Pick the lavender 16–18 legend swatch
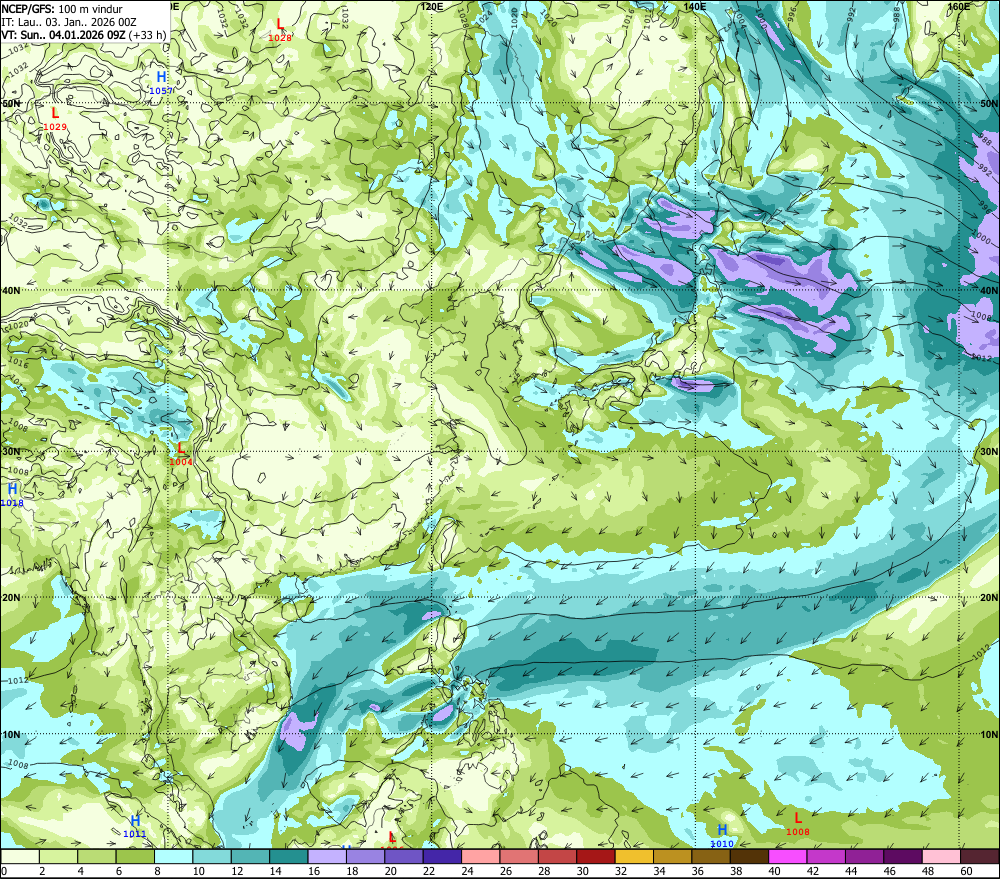The width and height of the screenshot is (1000, 879). (327, 856)
